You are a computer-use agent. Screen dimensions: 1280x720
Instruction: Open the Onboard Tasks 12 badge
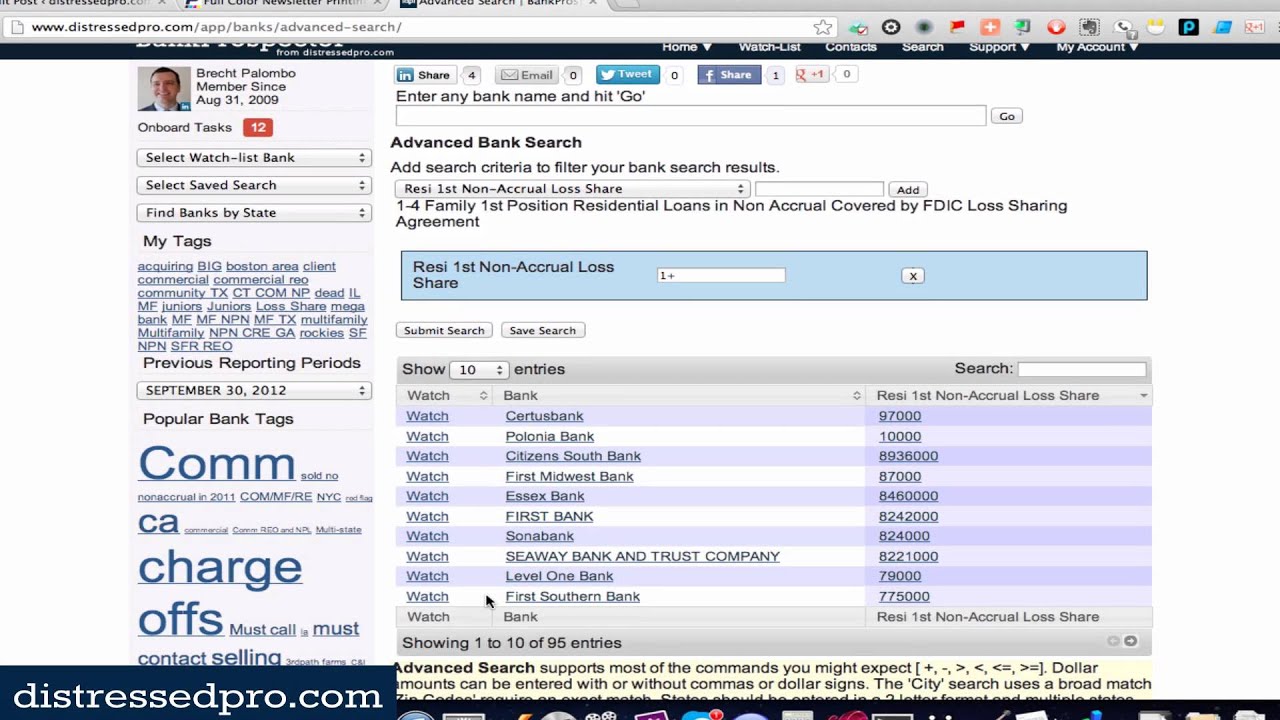pos(258,127)
